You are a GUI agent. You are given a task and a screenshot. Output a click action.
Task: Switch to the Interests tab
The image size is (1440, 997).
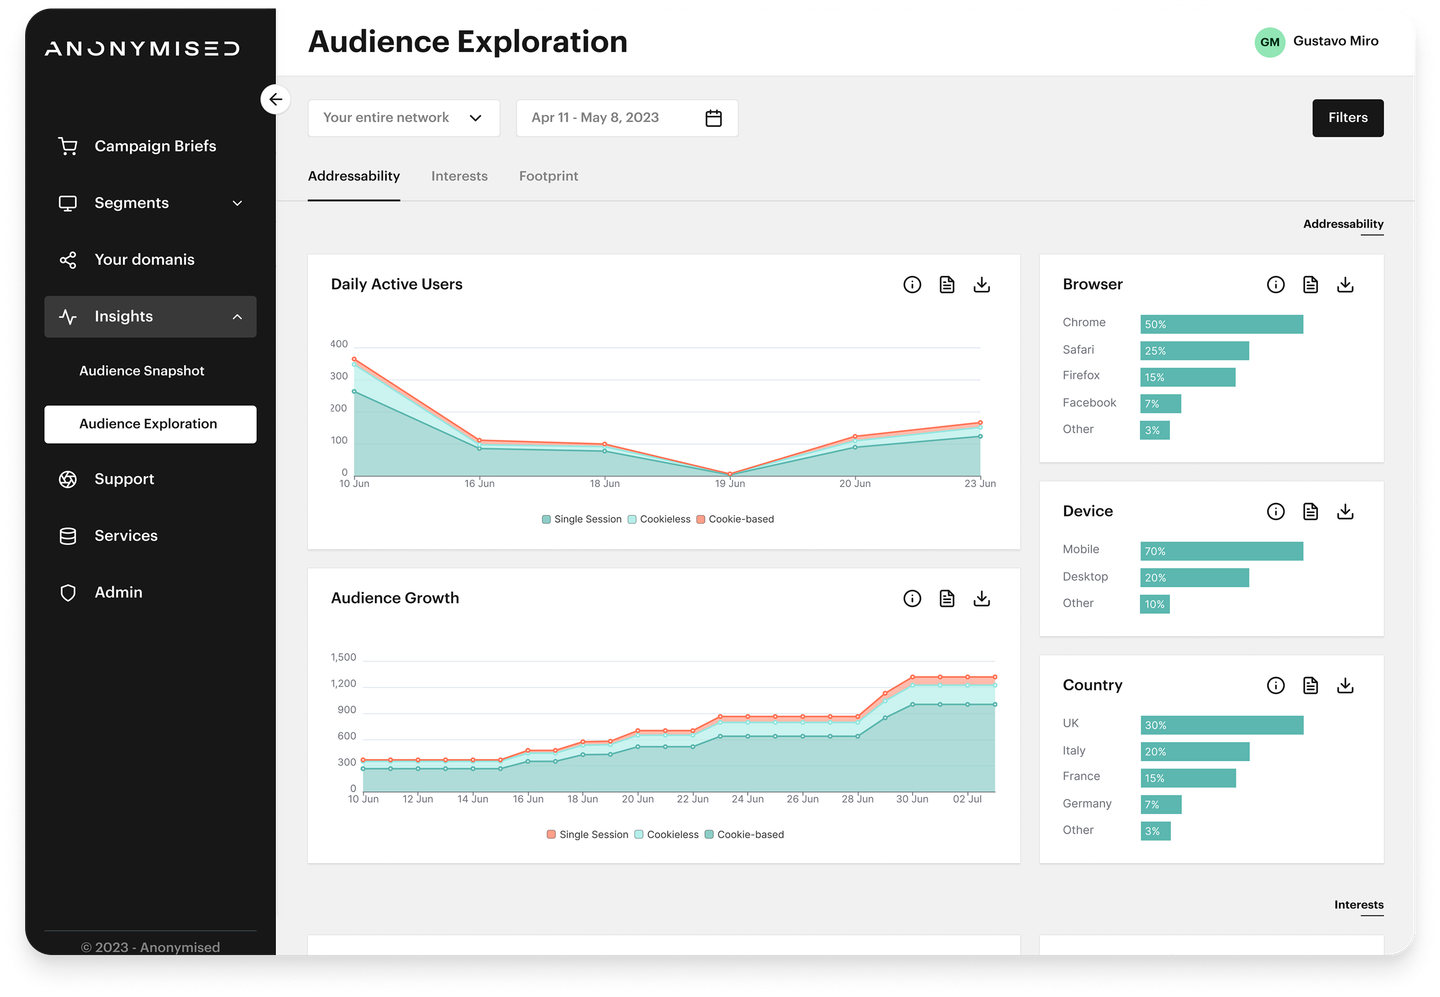click(460, 176)
